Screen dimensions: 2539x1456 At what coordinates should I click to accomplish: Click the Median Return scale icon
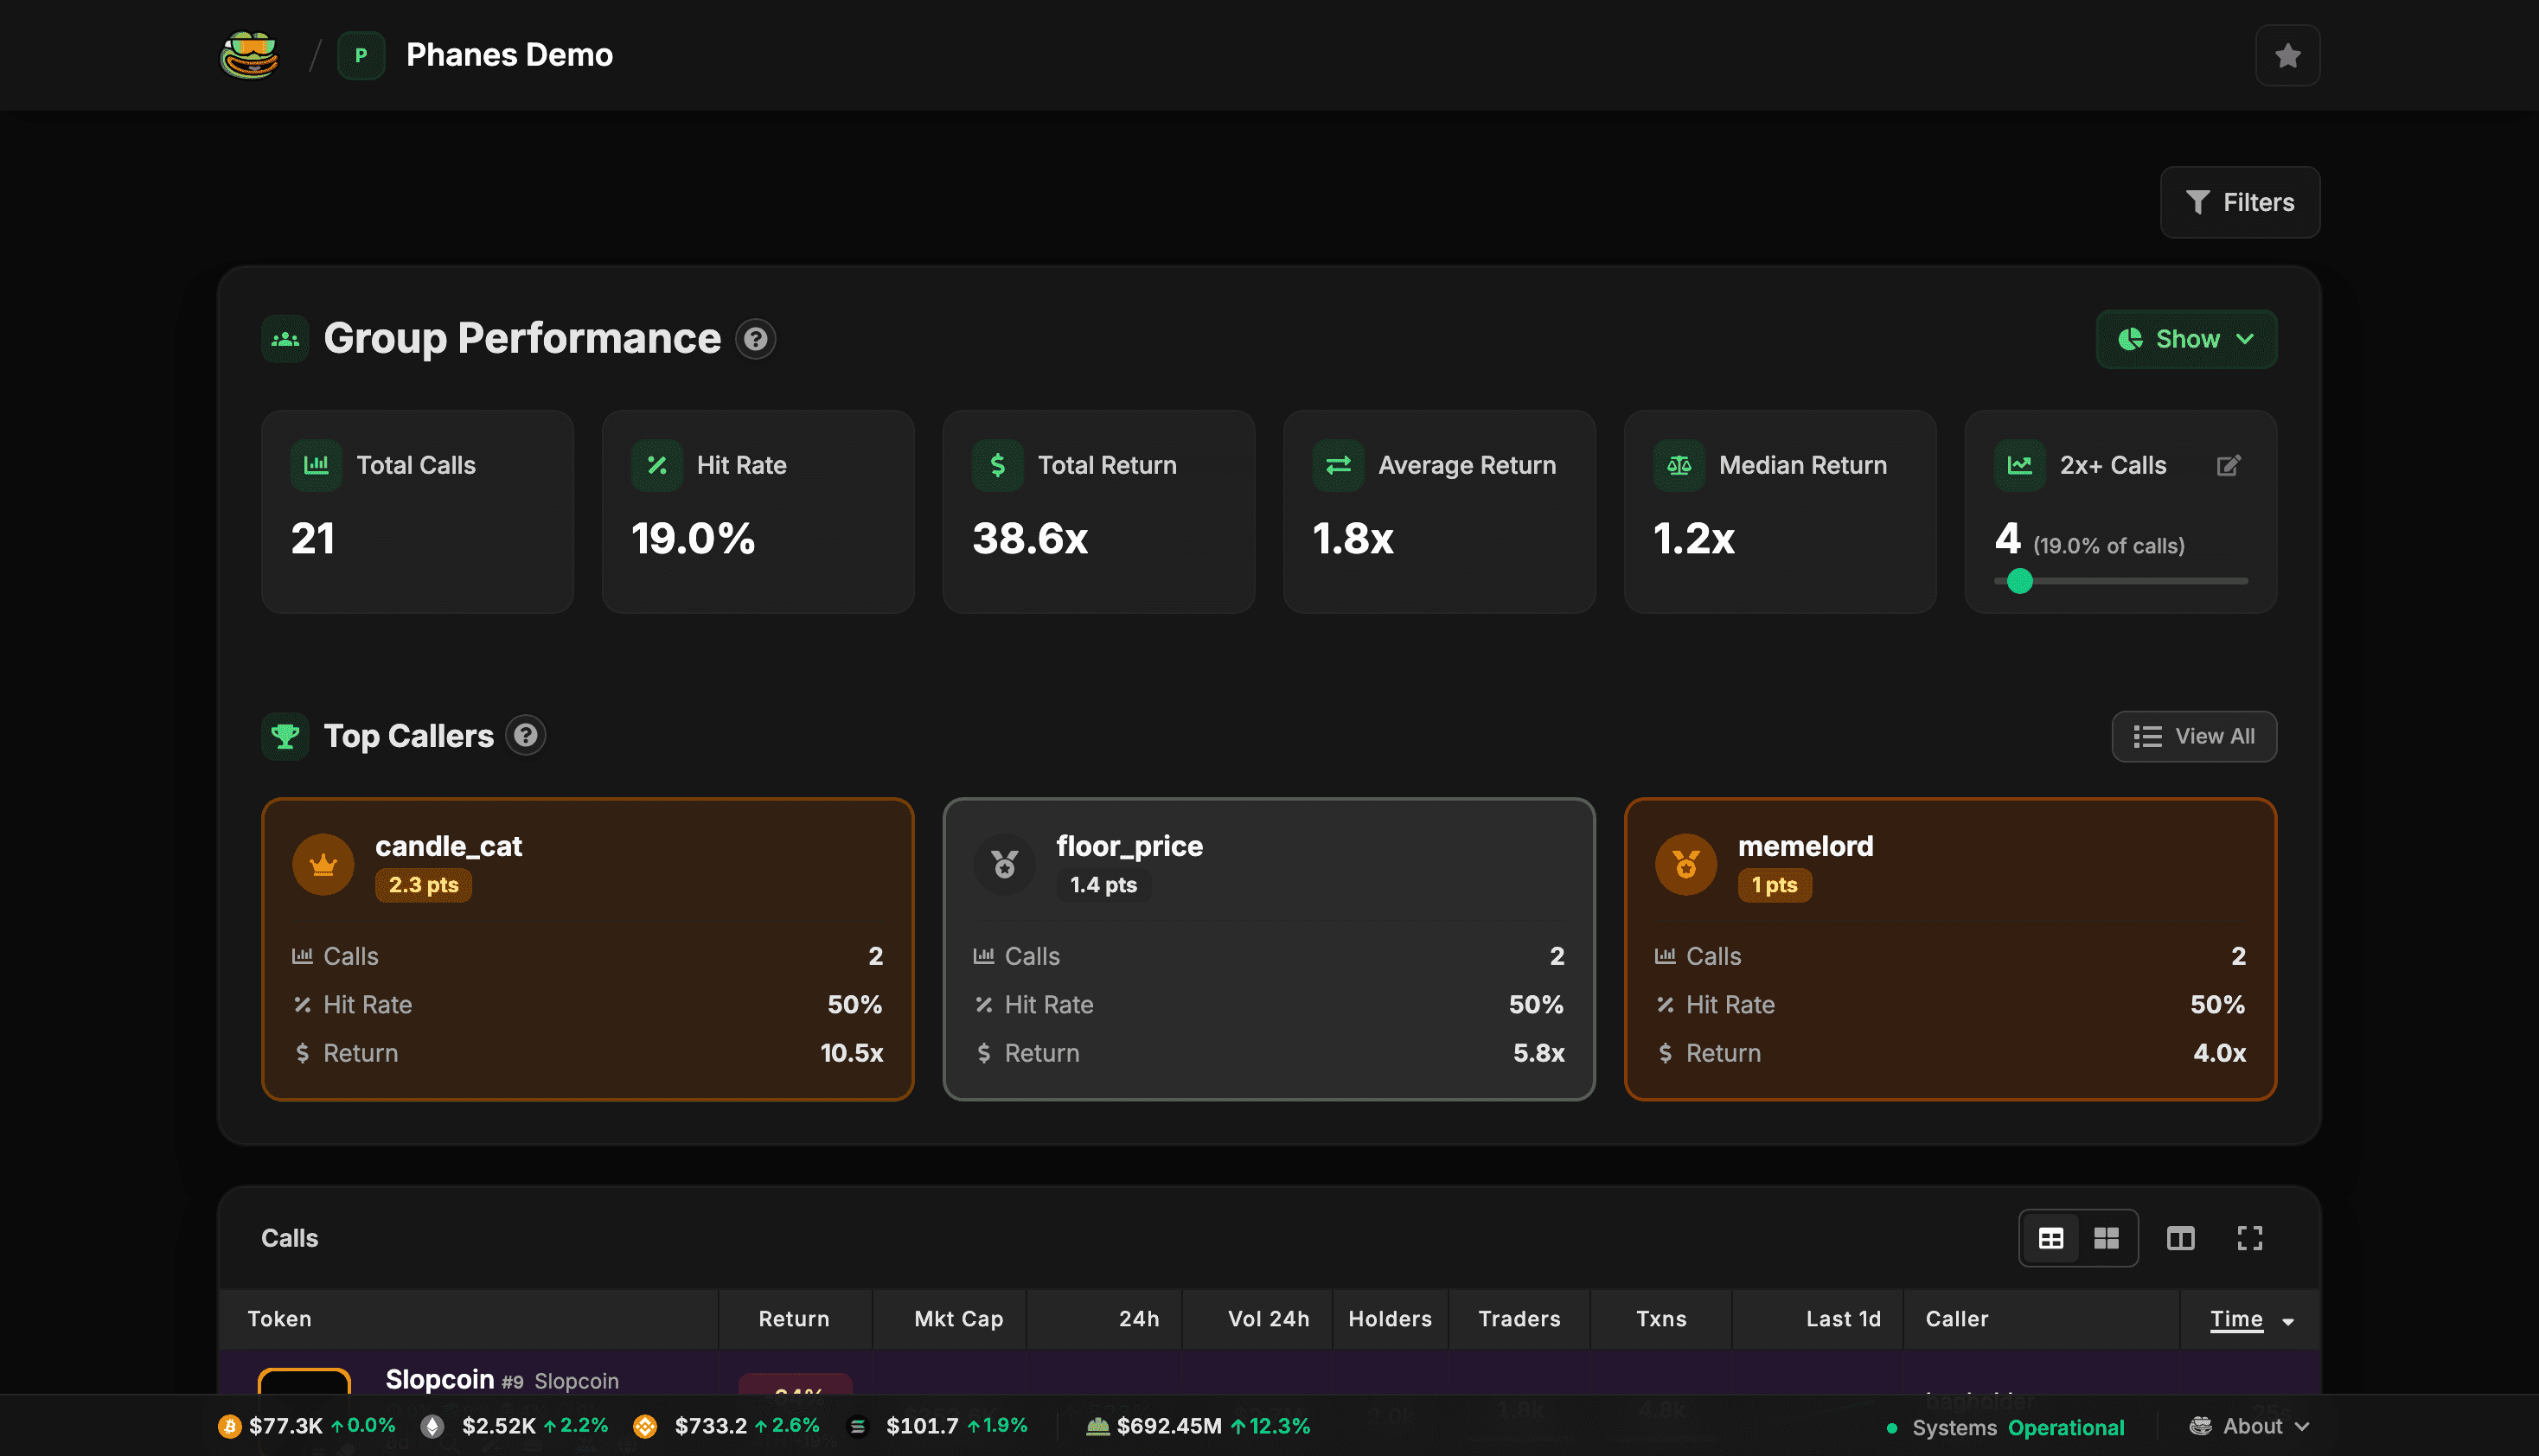tap(1679, 465)
